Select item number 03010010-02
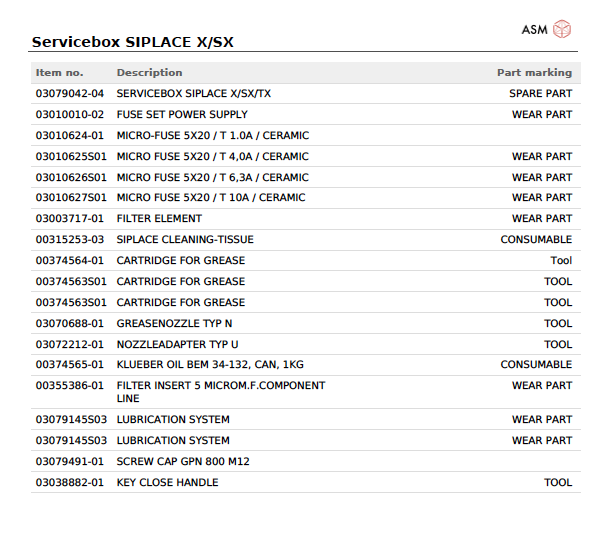Viewport: 605px width, 547px height. (70, 115)
